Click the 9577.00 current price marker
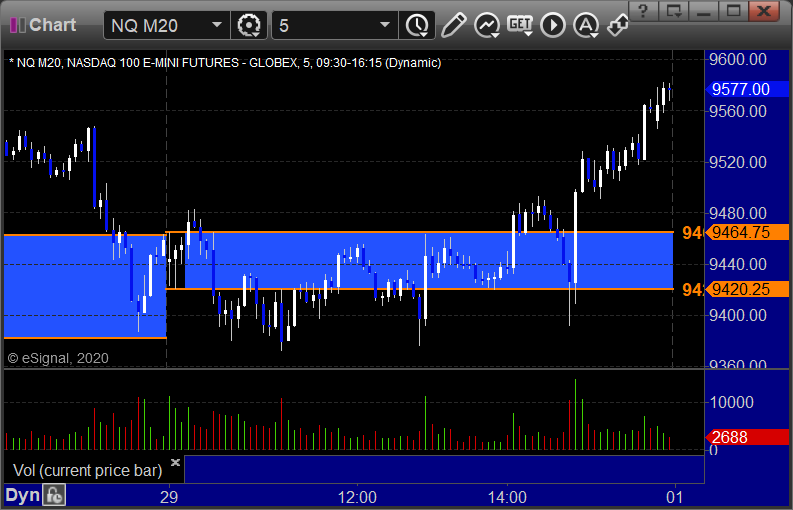 (x=747, y=89)
